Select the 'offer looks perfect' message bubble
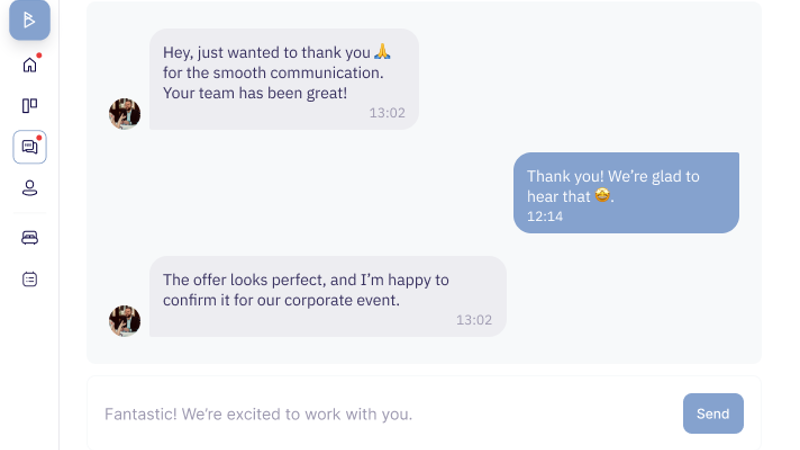This screenshot has width=800, height=450. tap(328, 296)
